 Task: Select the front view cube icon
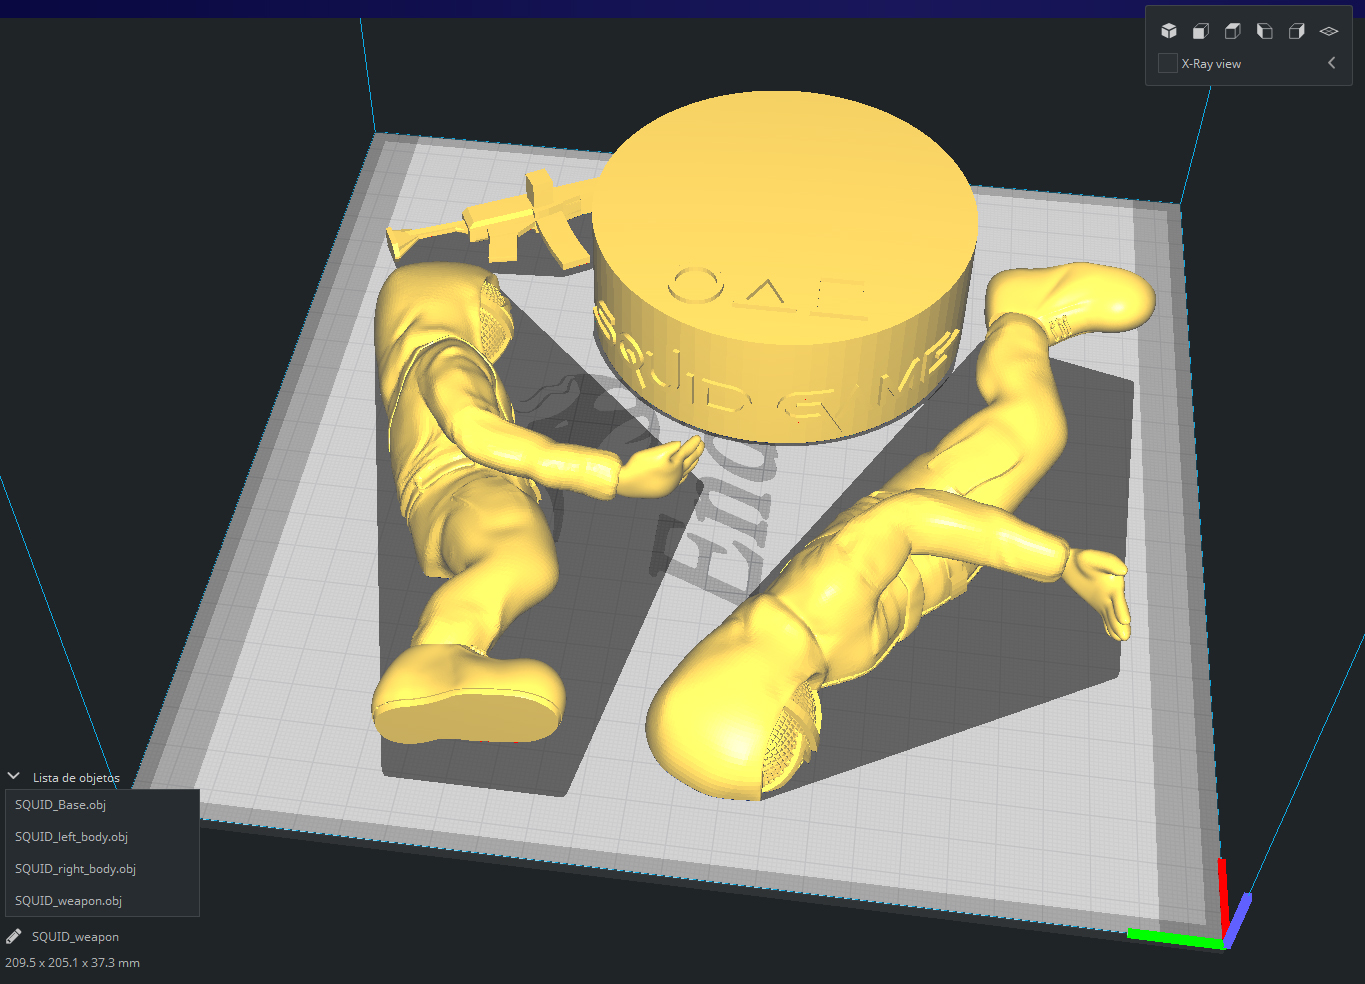coord(1201,31)
